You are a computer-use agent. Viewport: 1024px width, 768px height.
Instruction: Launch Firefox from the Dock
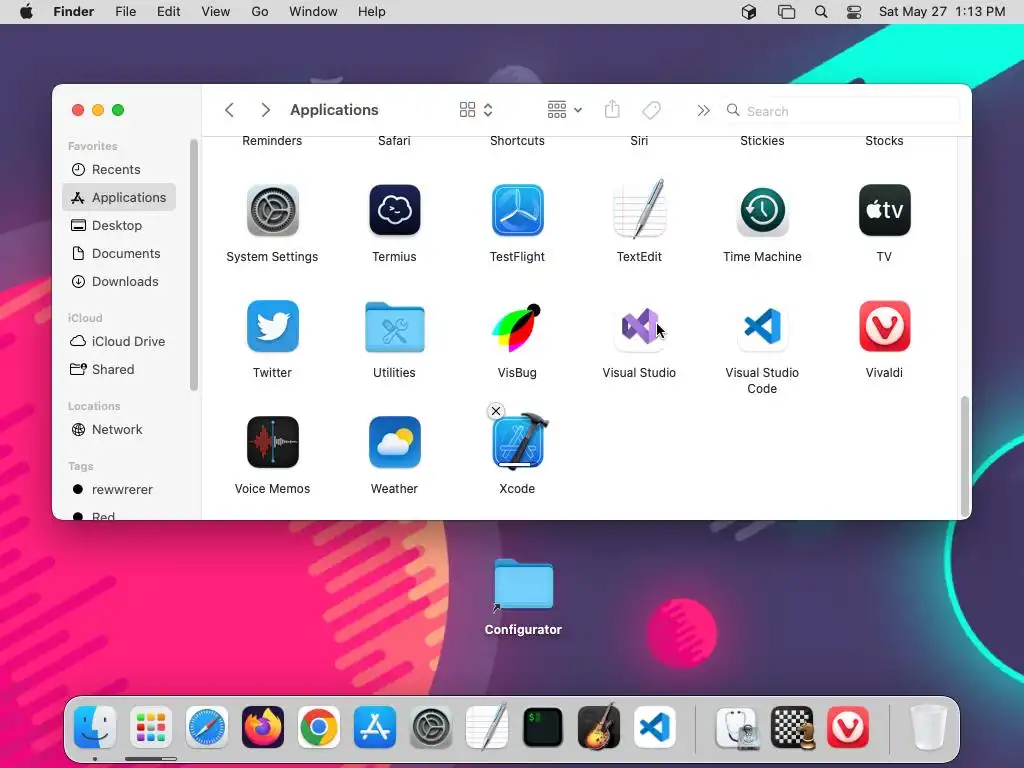click(263, 727)
